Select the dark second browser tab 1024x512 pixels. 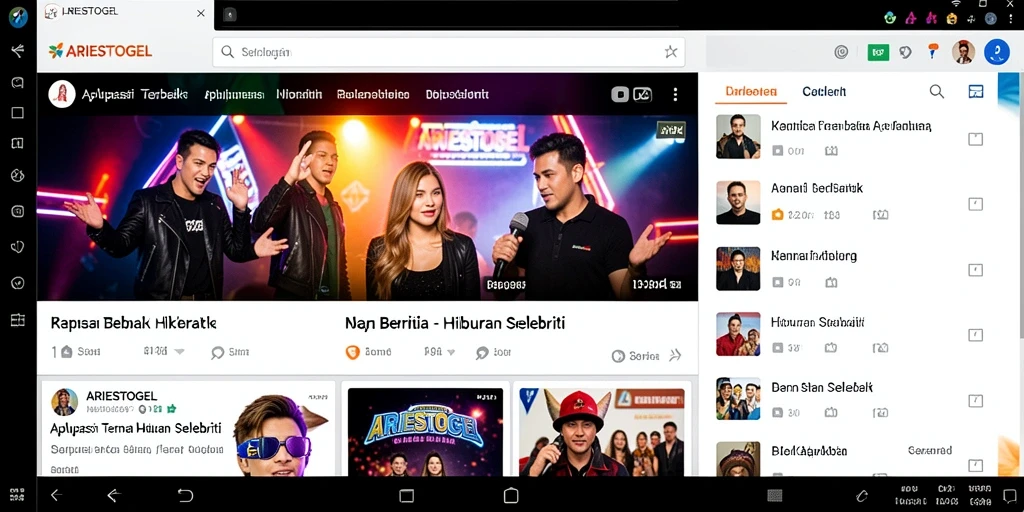(x=230, y=15)
